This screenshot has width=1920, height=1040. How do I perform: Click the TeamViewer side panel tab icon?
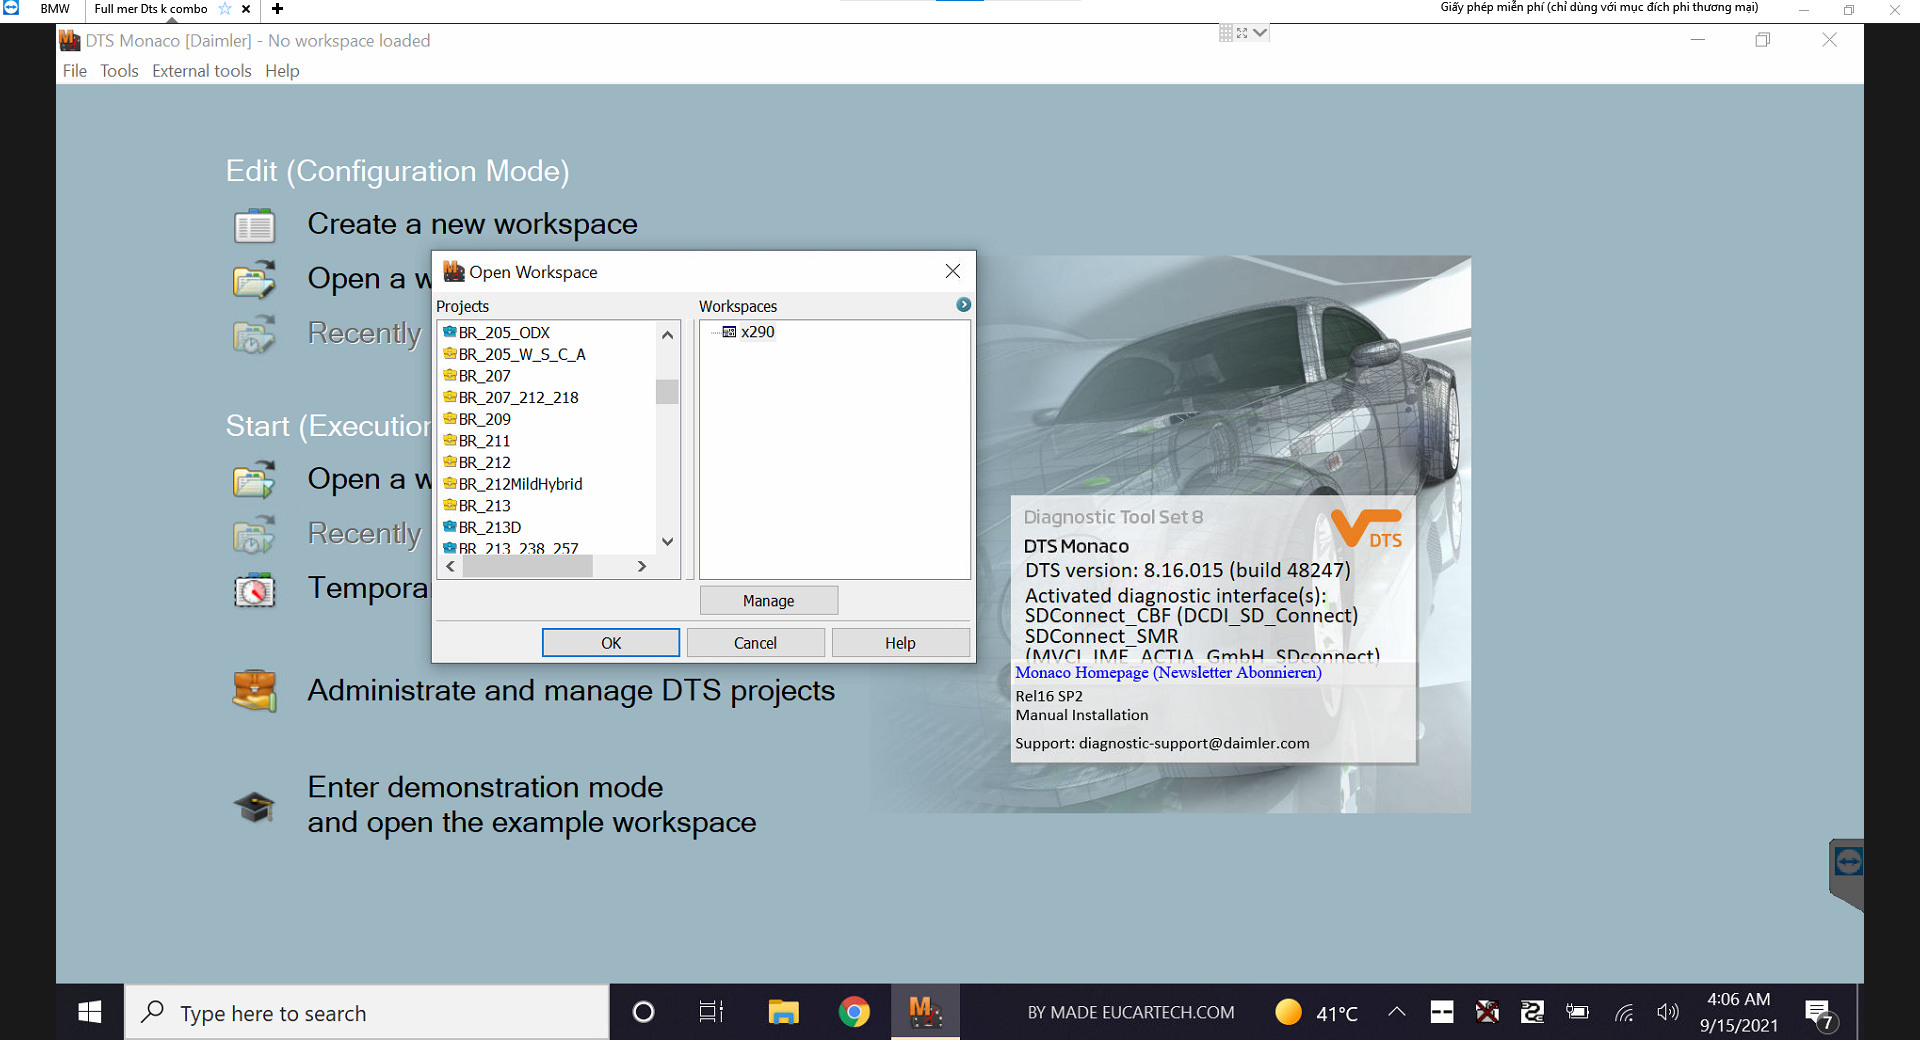[x=1848, y=862]
